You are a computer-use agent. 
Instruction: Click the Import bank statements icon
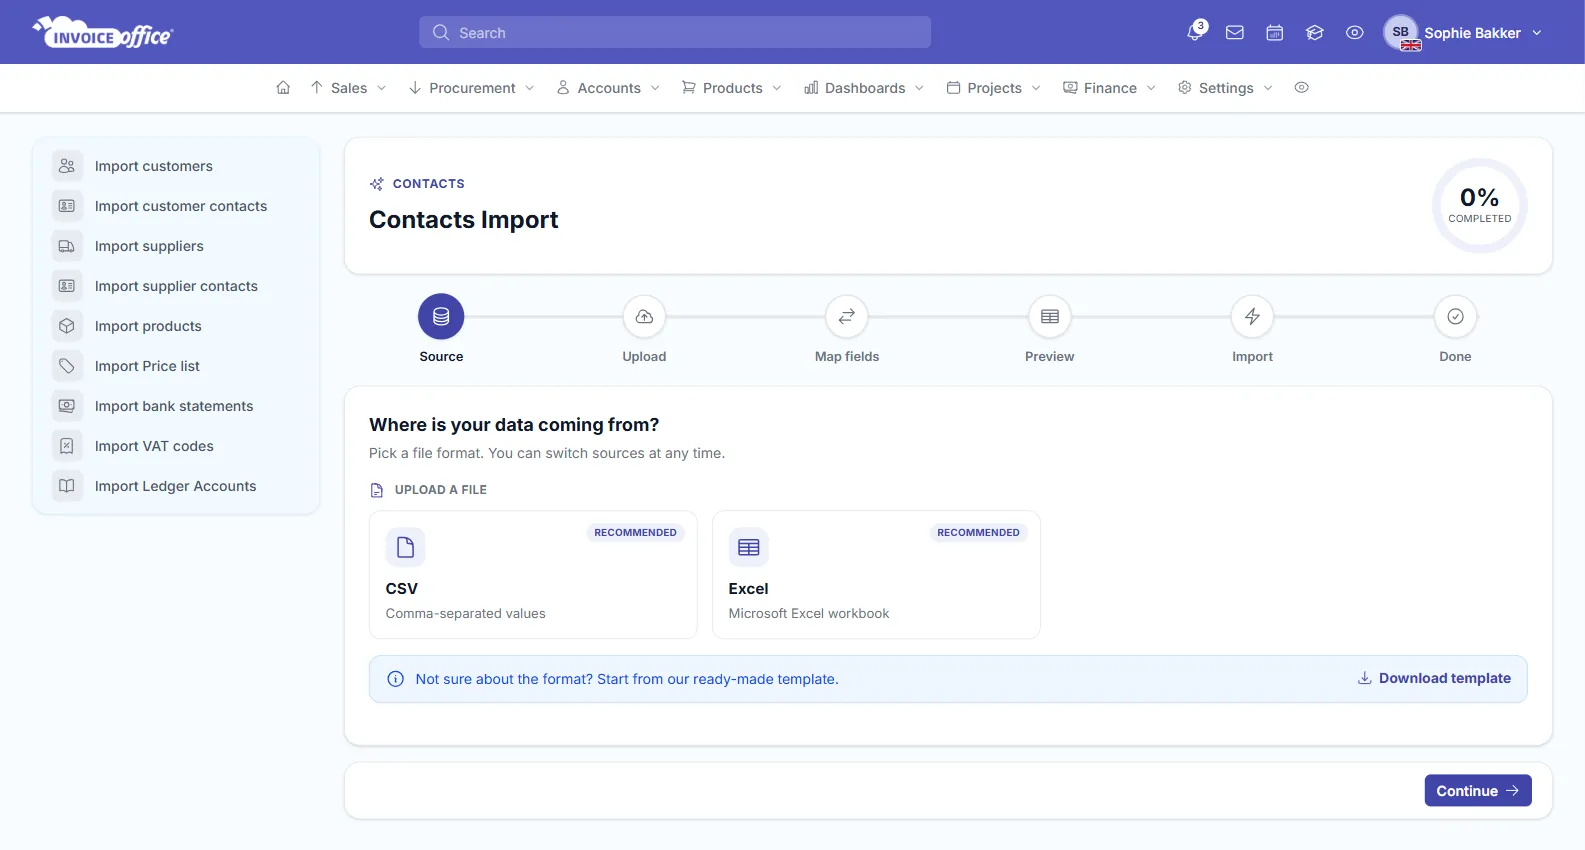pos(67,406)
